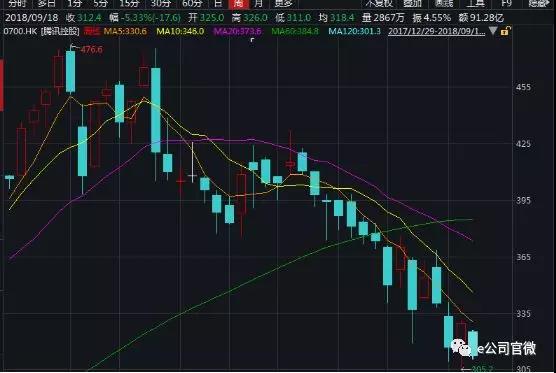Select the 5分 period tab
Screen dimensions: 556x373
click(100, 3)
